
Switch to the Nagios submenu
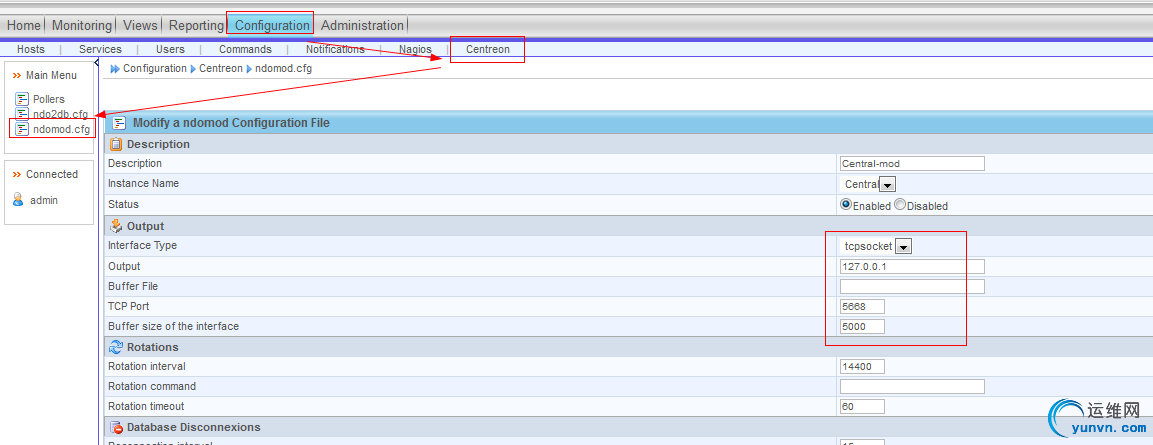pos(415,49)
